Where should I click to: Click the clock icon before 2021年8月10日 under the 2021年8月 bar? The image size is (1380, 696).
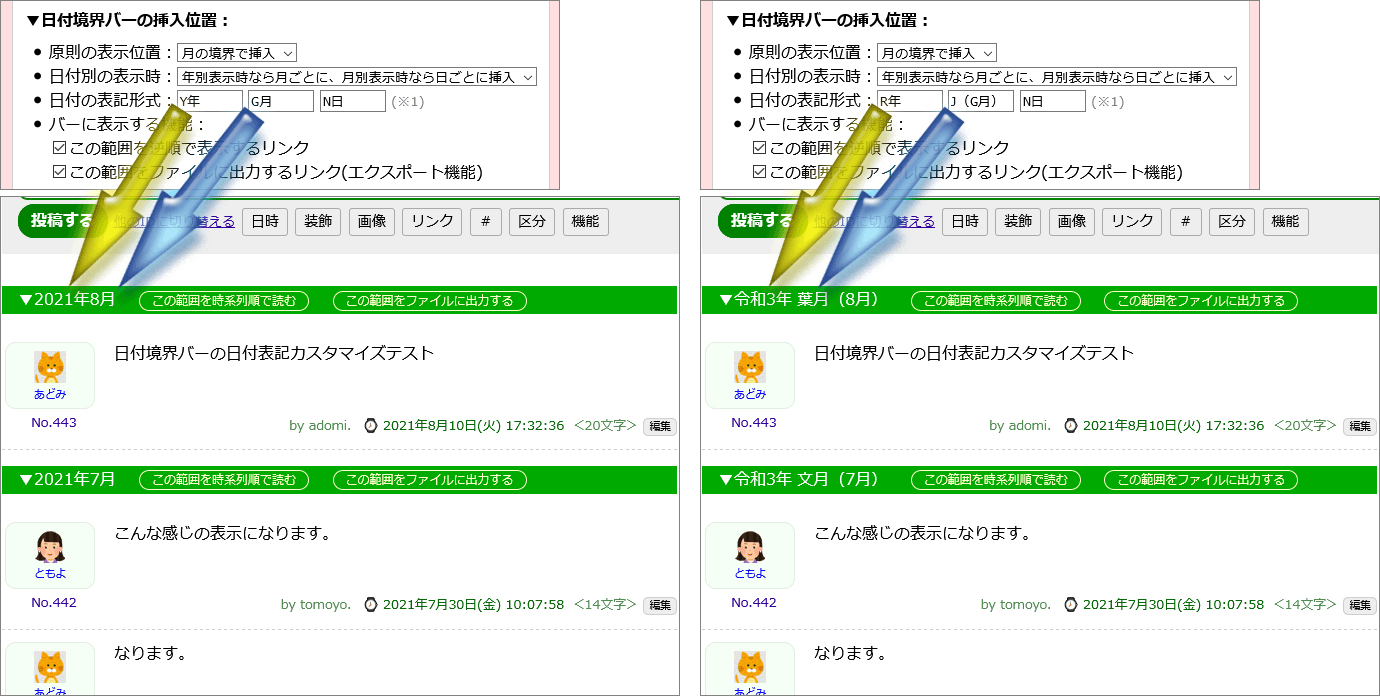point(371,425)
